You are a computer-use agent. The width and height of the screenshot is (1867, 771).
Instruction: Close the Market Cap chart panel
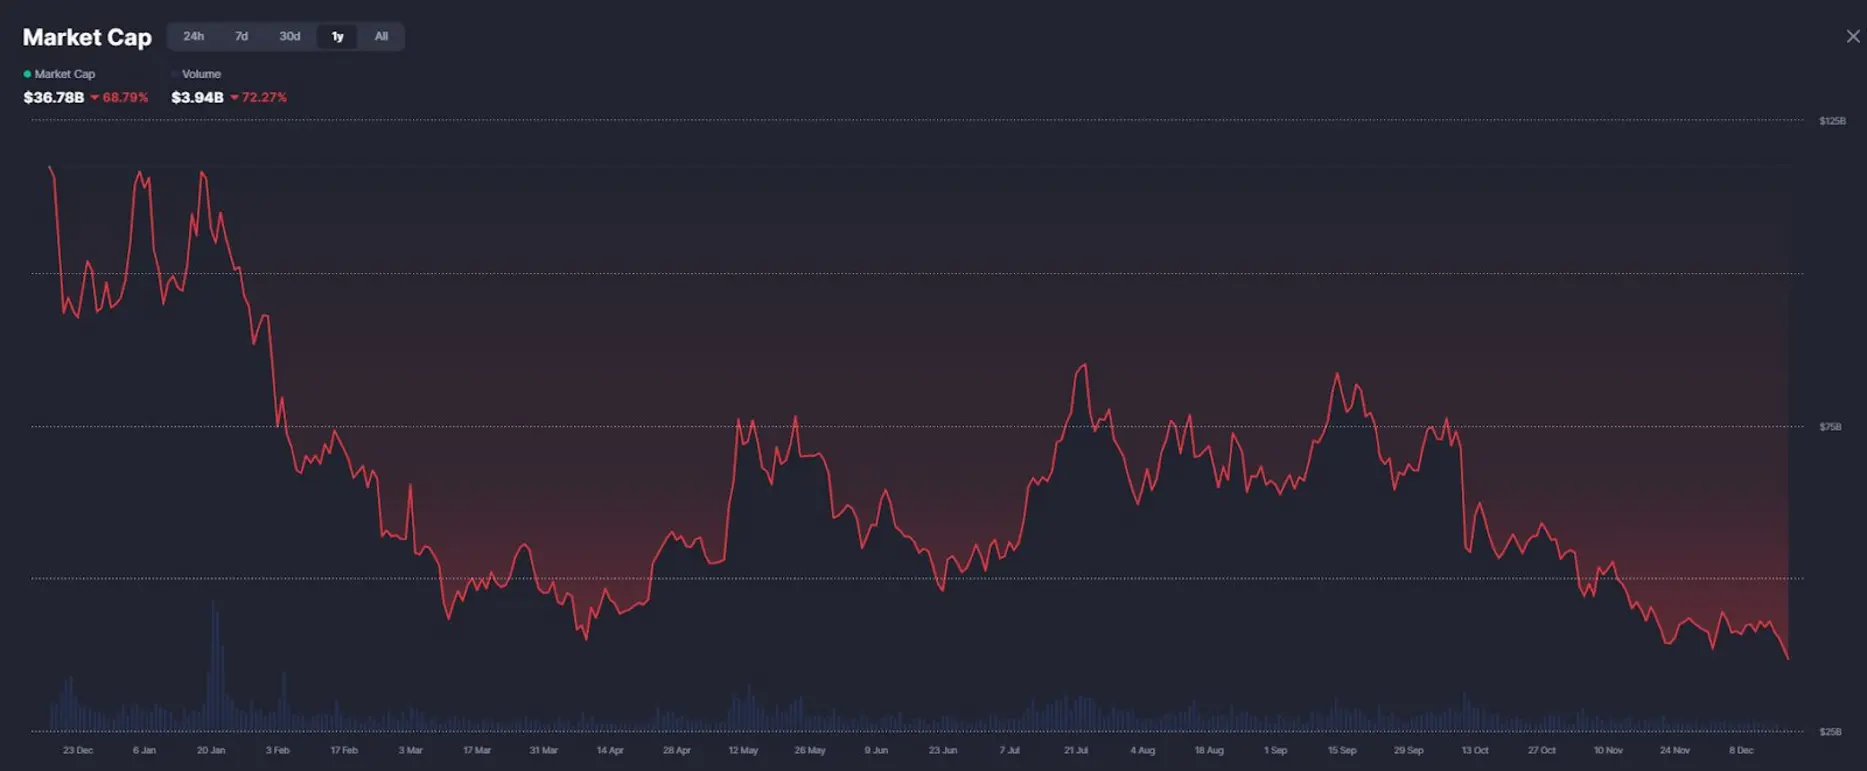coord(1852,37)
